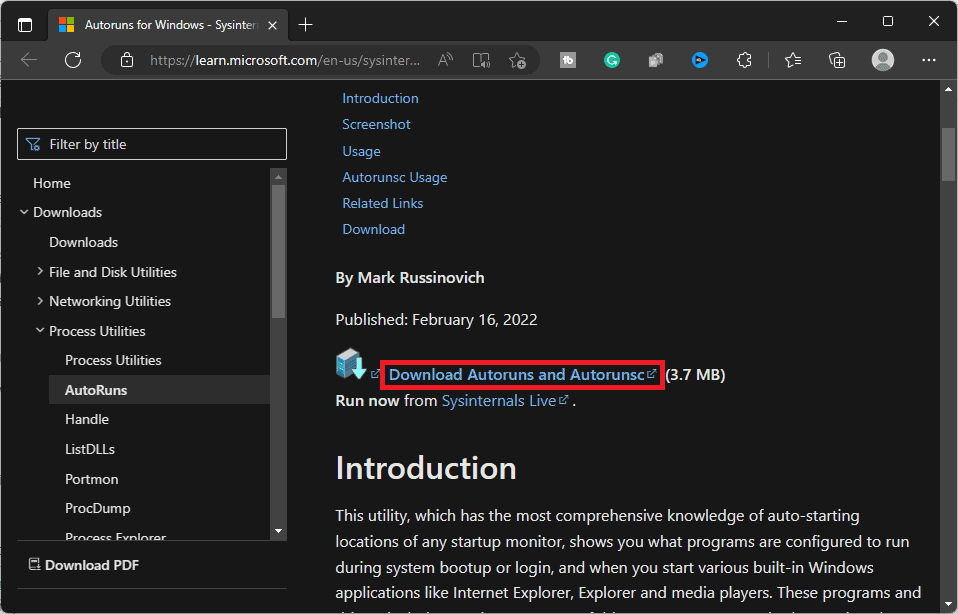This screenshot has width=958, height=614.
Task: Expand File and Disk Utilities node
Action: click(40, 272)
